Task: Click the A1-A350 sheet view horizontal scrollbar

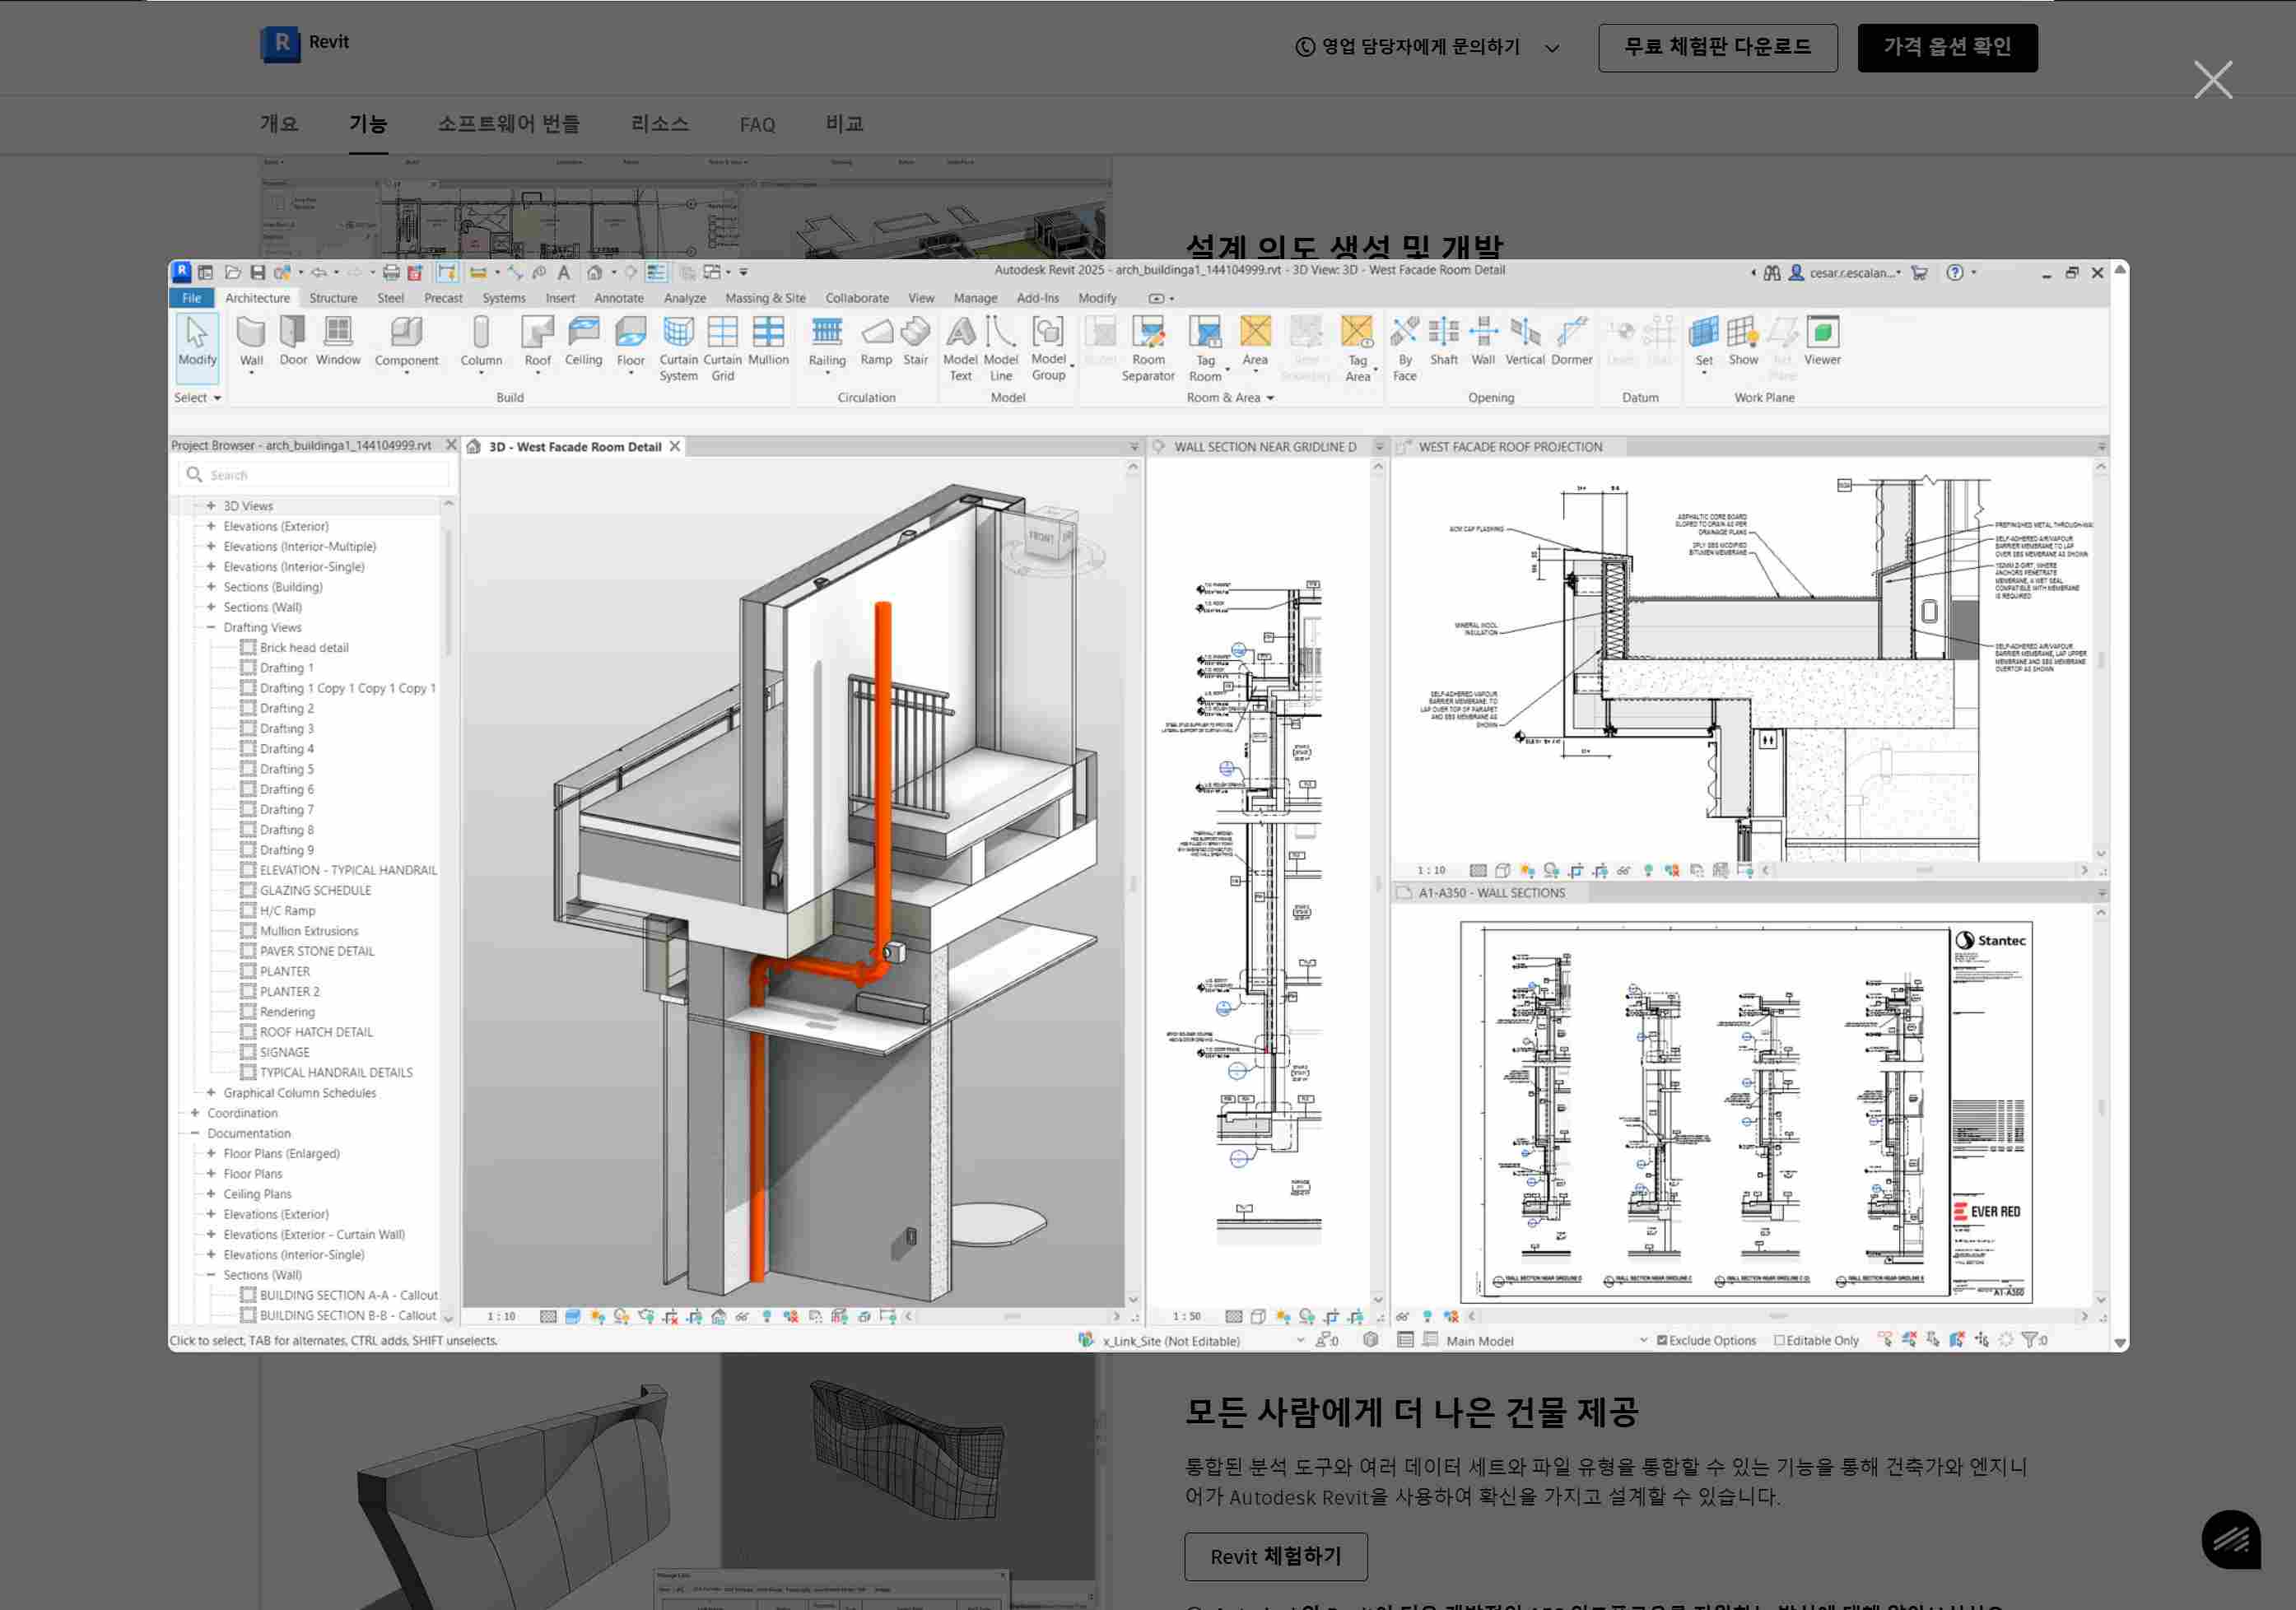Action: 1778,1316
